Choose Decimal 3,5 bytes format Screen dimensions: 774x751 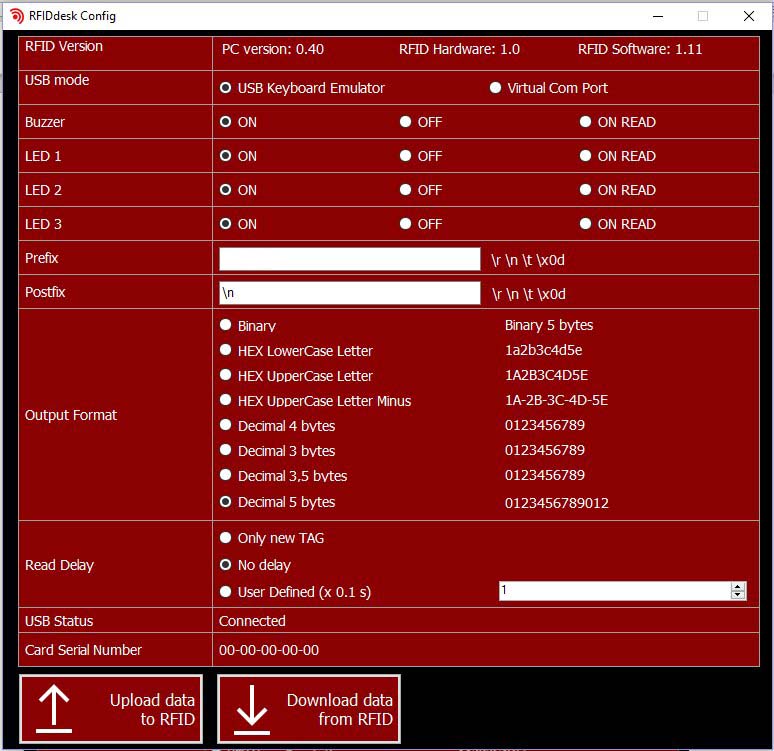coord(226,475)
